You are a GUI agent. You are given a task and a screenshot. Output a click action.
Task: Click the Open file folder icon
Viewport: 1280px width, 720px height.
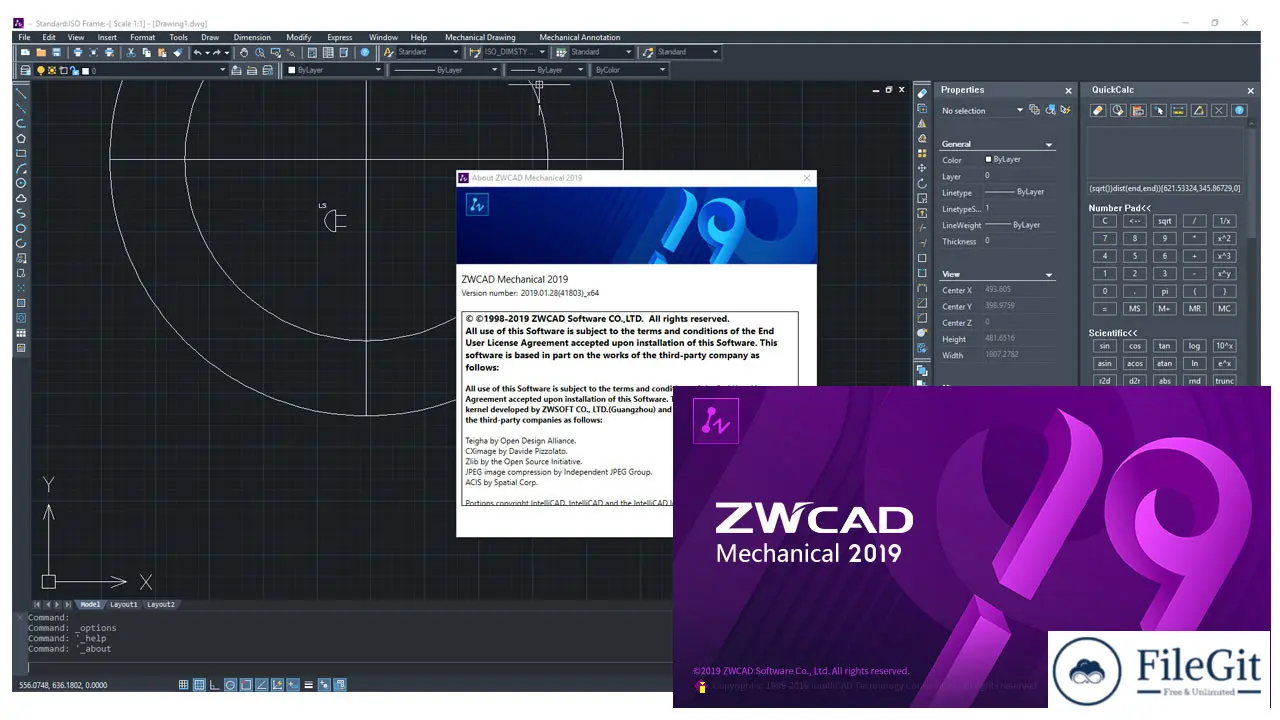coord(41,52)
